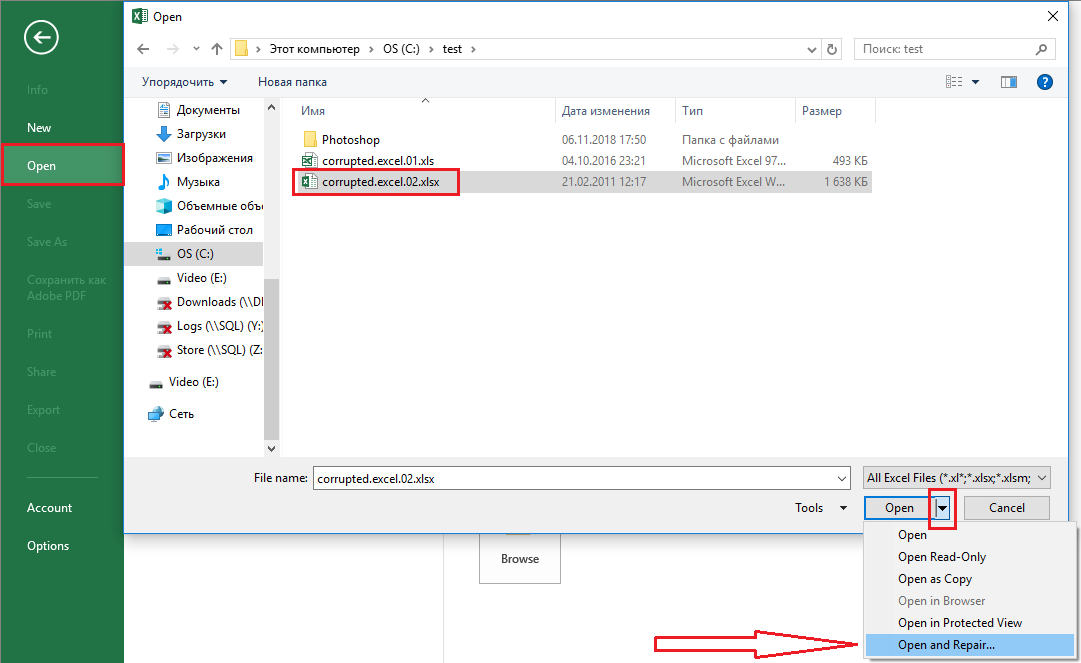This screenshot has height=663, width=1081.
Task: Select corrupted.excel.01.xls file
Action: tap(378, 160)
